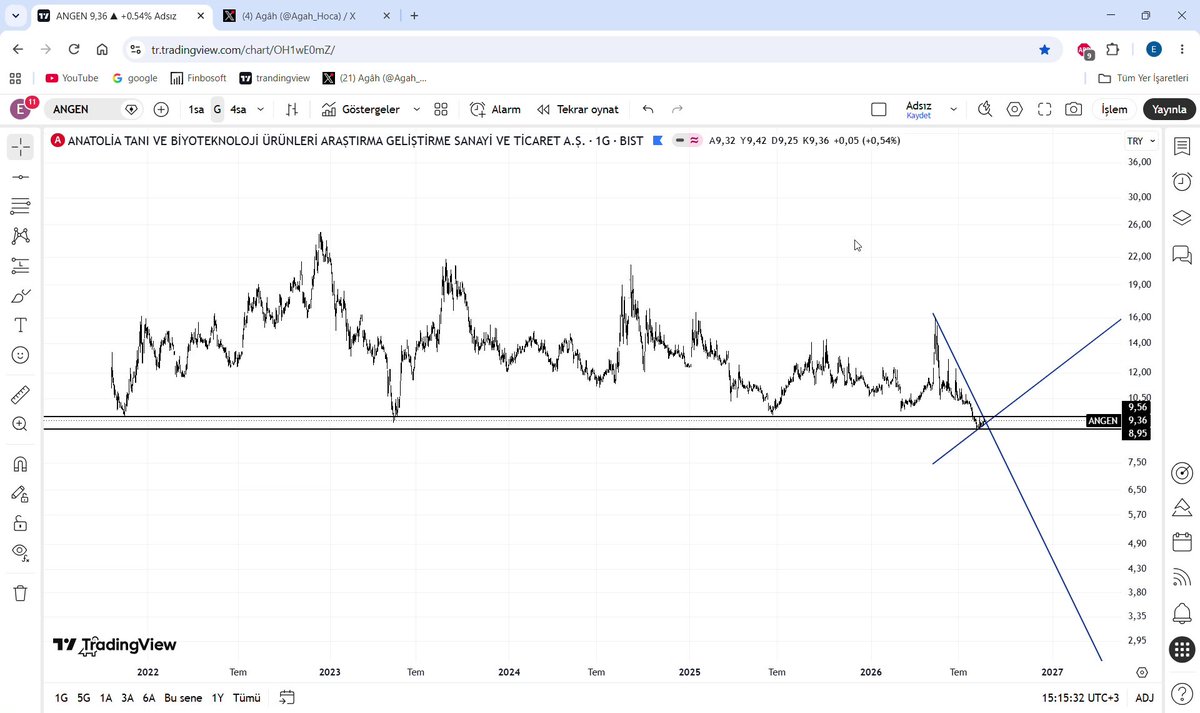
Task: Open the watchlist panel icon
Action: tap(1181, 147)
